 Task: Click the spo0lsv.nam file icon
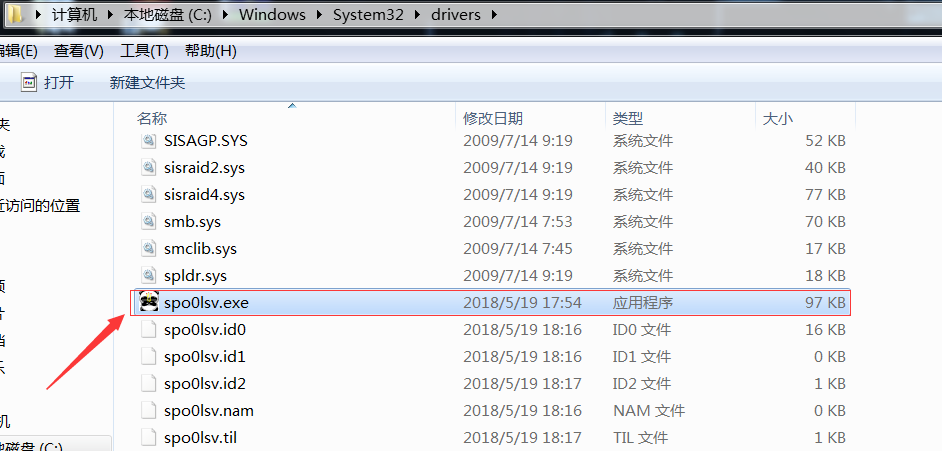pos(148,410)
